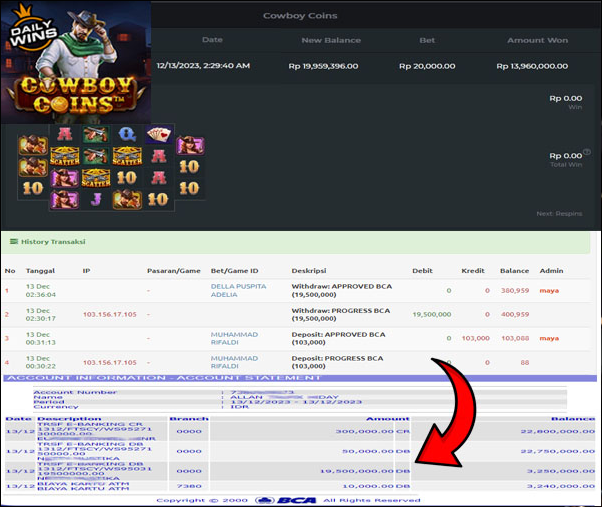The height and width of the screenshot is (507, 602).
Task: Click the 22,800,000.00 statement balance
Action: [x=557, y=431]
